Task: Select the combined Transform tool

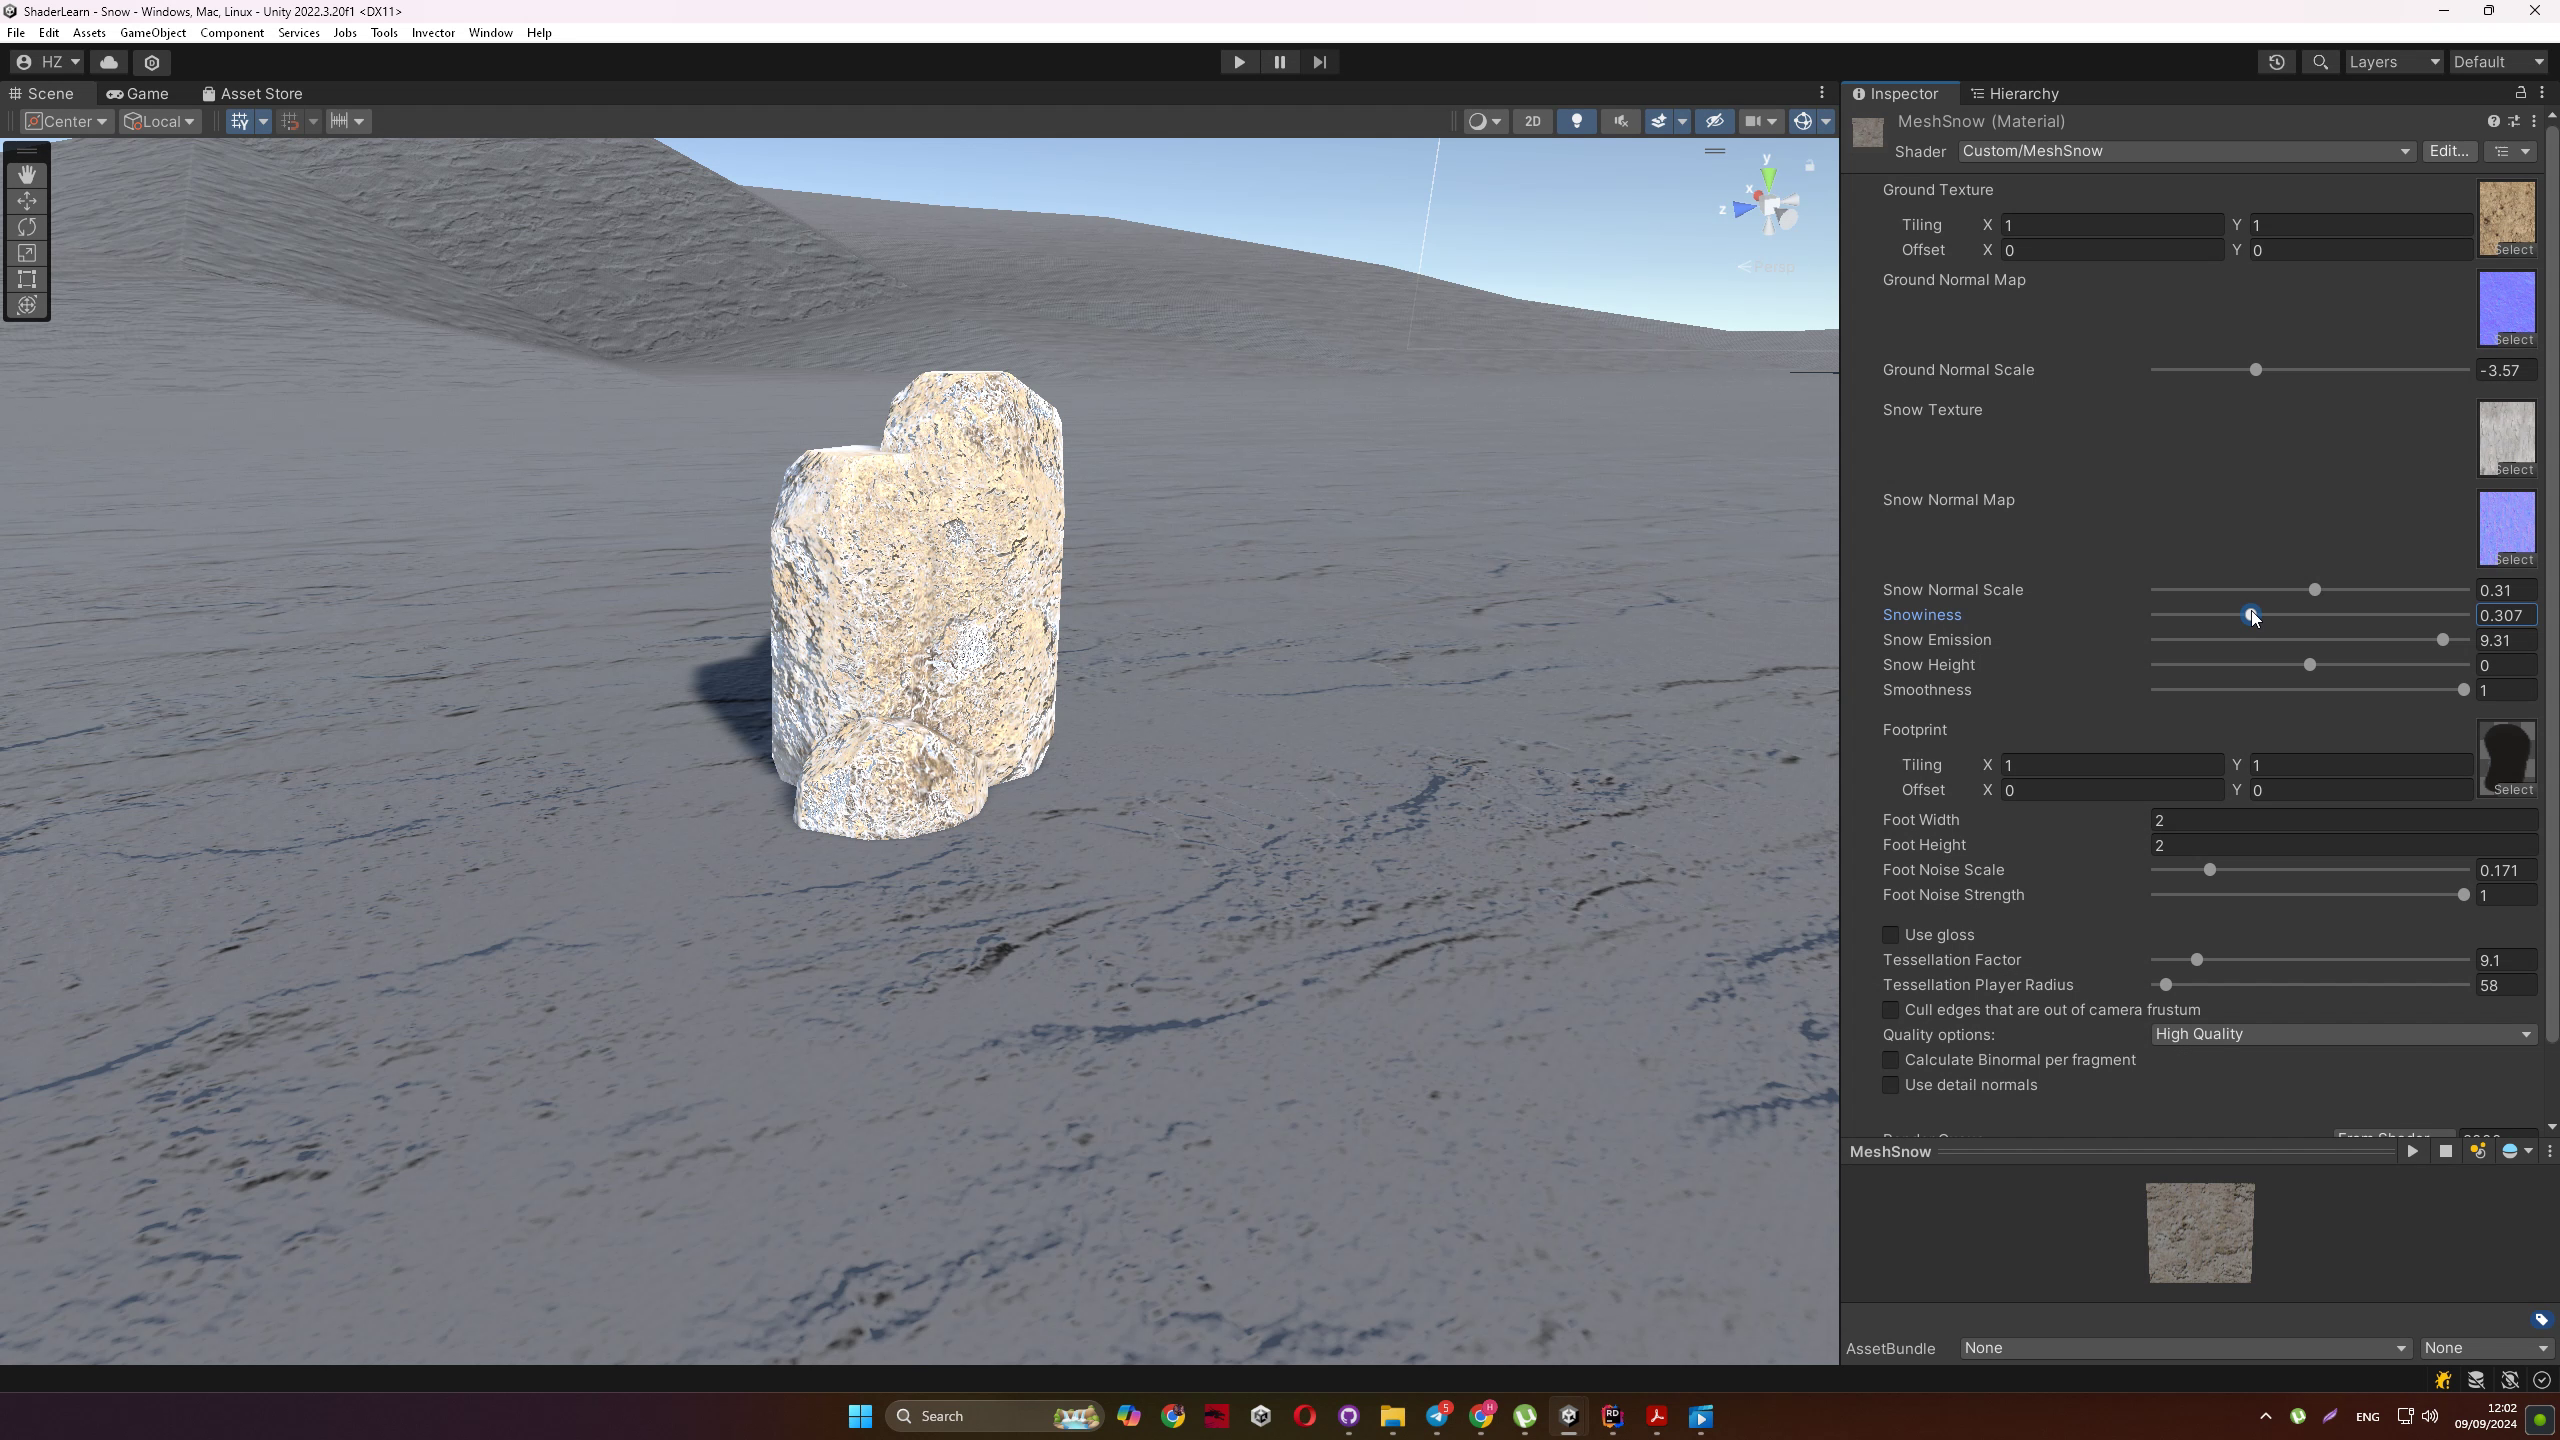Action: click(27, 305)
